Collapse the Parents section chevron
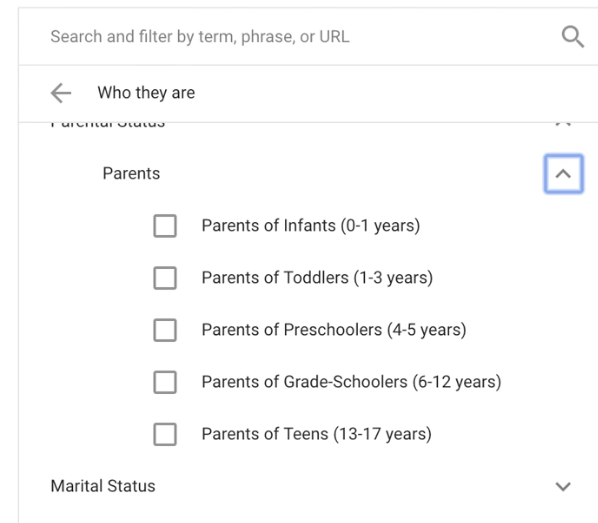 pyautogui.click(x=563, y=174)
